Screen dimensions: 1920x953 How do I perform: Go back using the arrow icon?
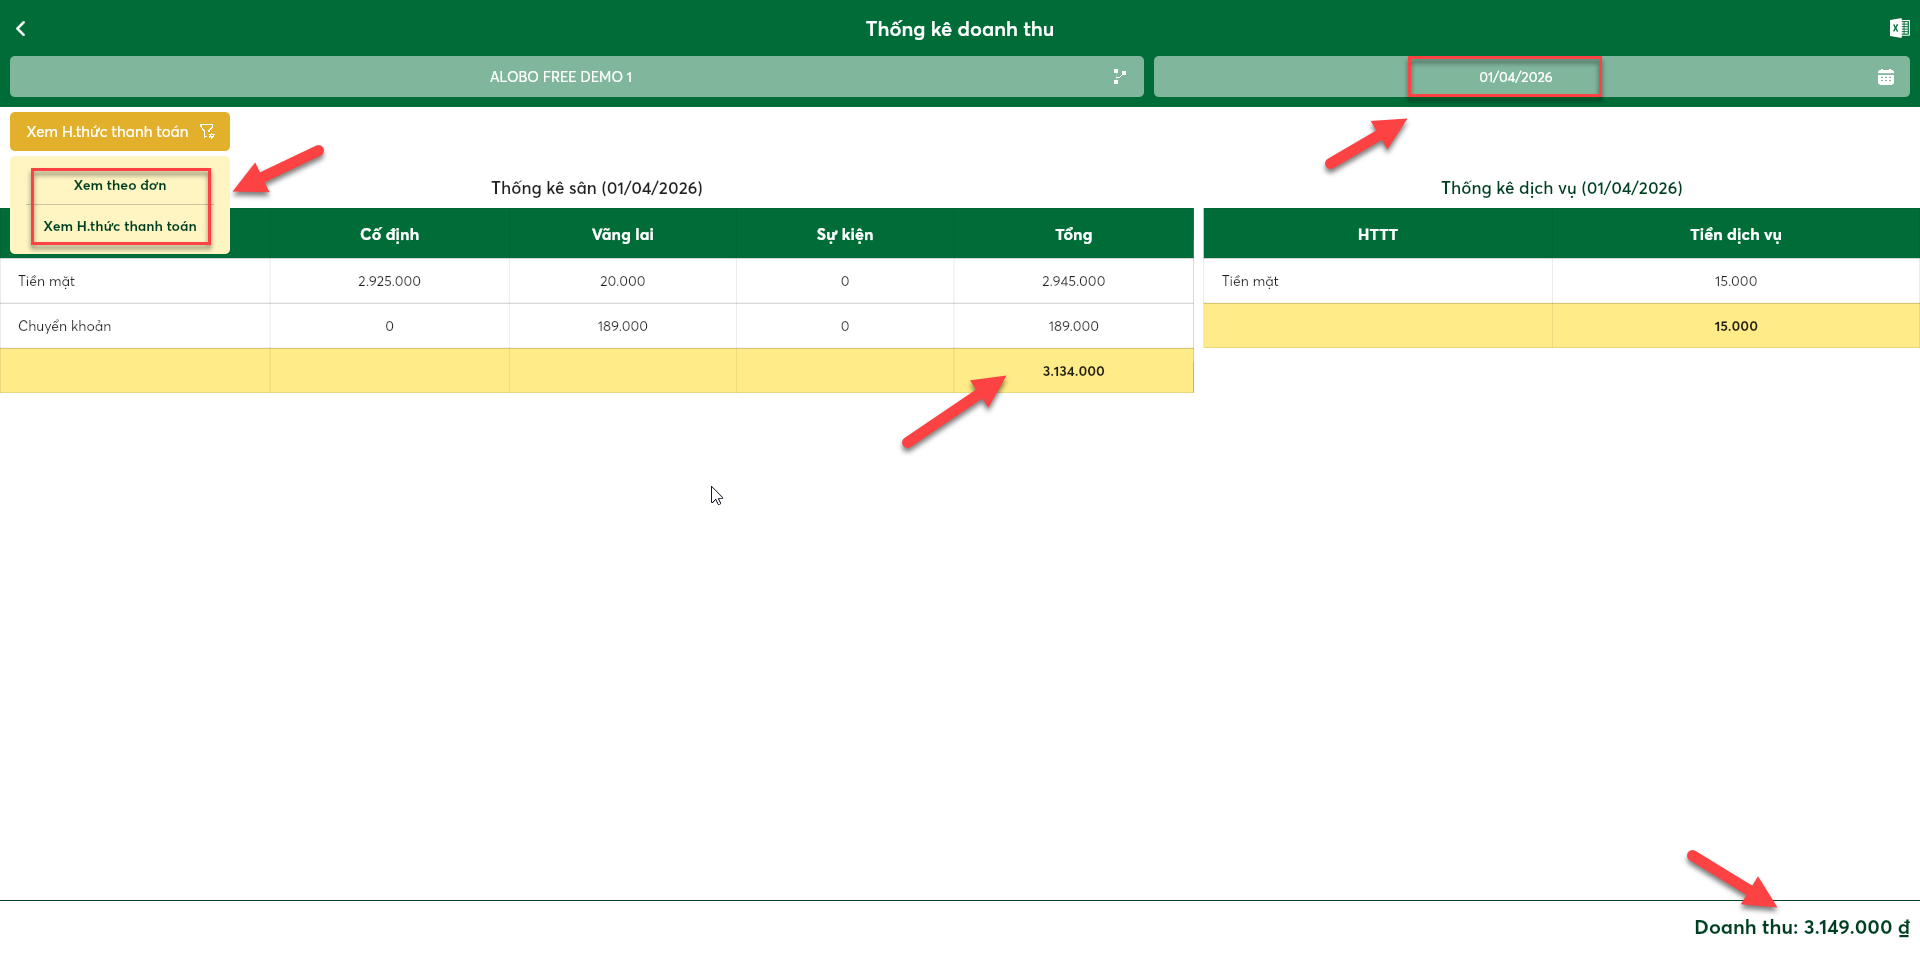[x=21, y=29]
